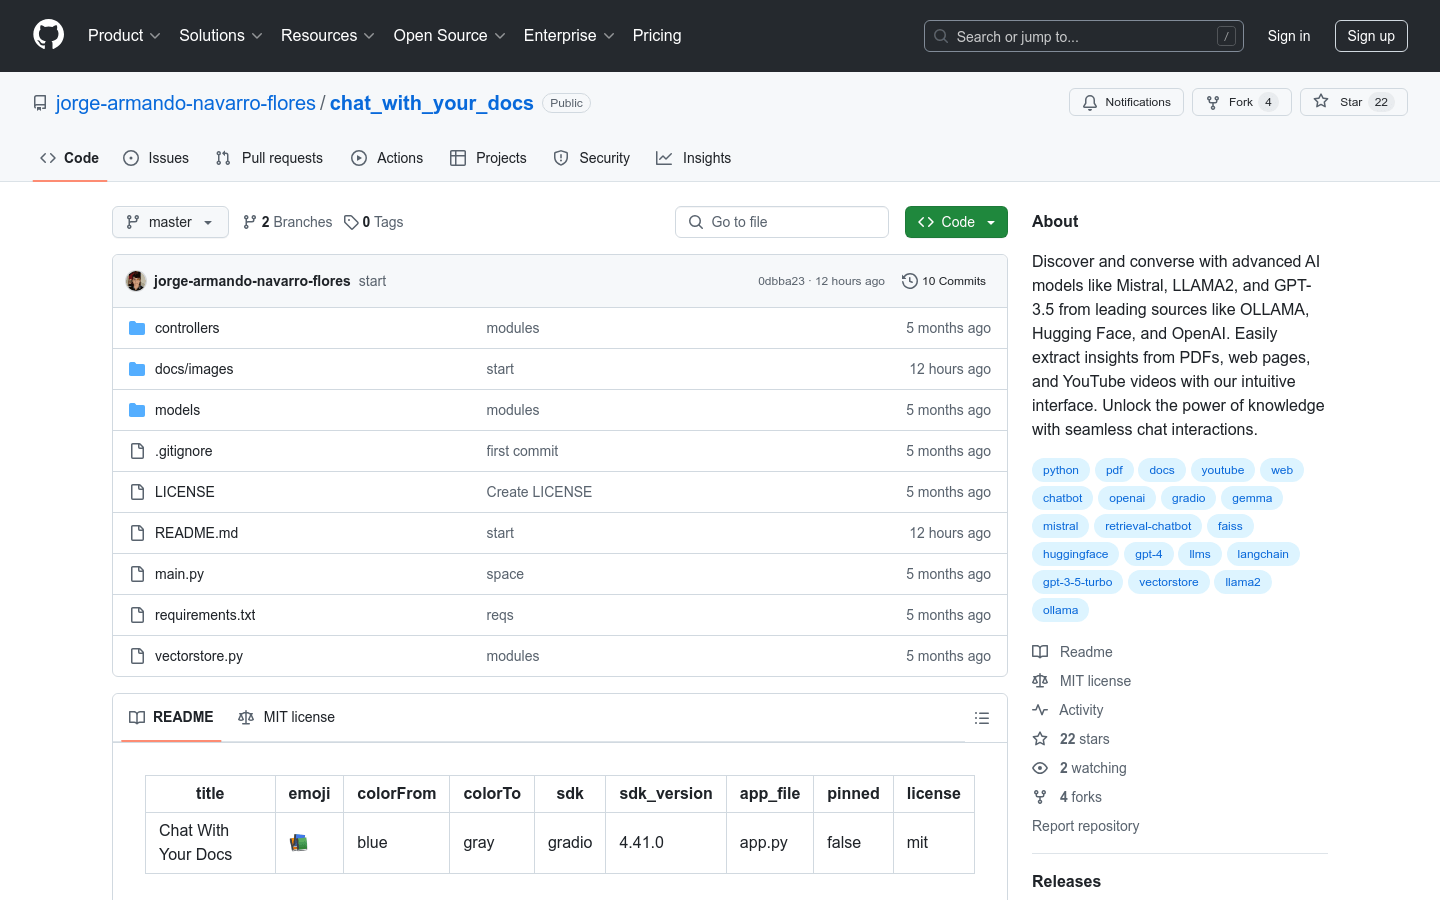Click the 0dbba23 commit hash
The image size is (1440, 900).
pyautogui.click(x=781, y=281)
